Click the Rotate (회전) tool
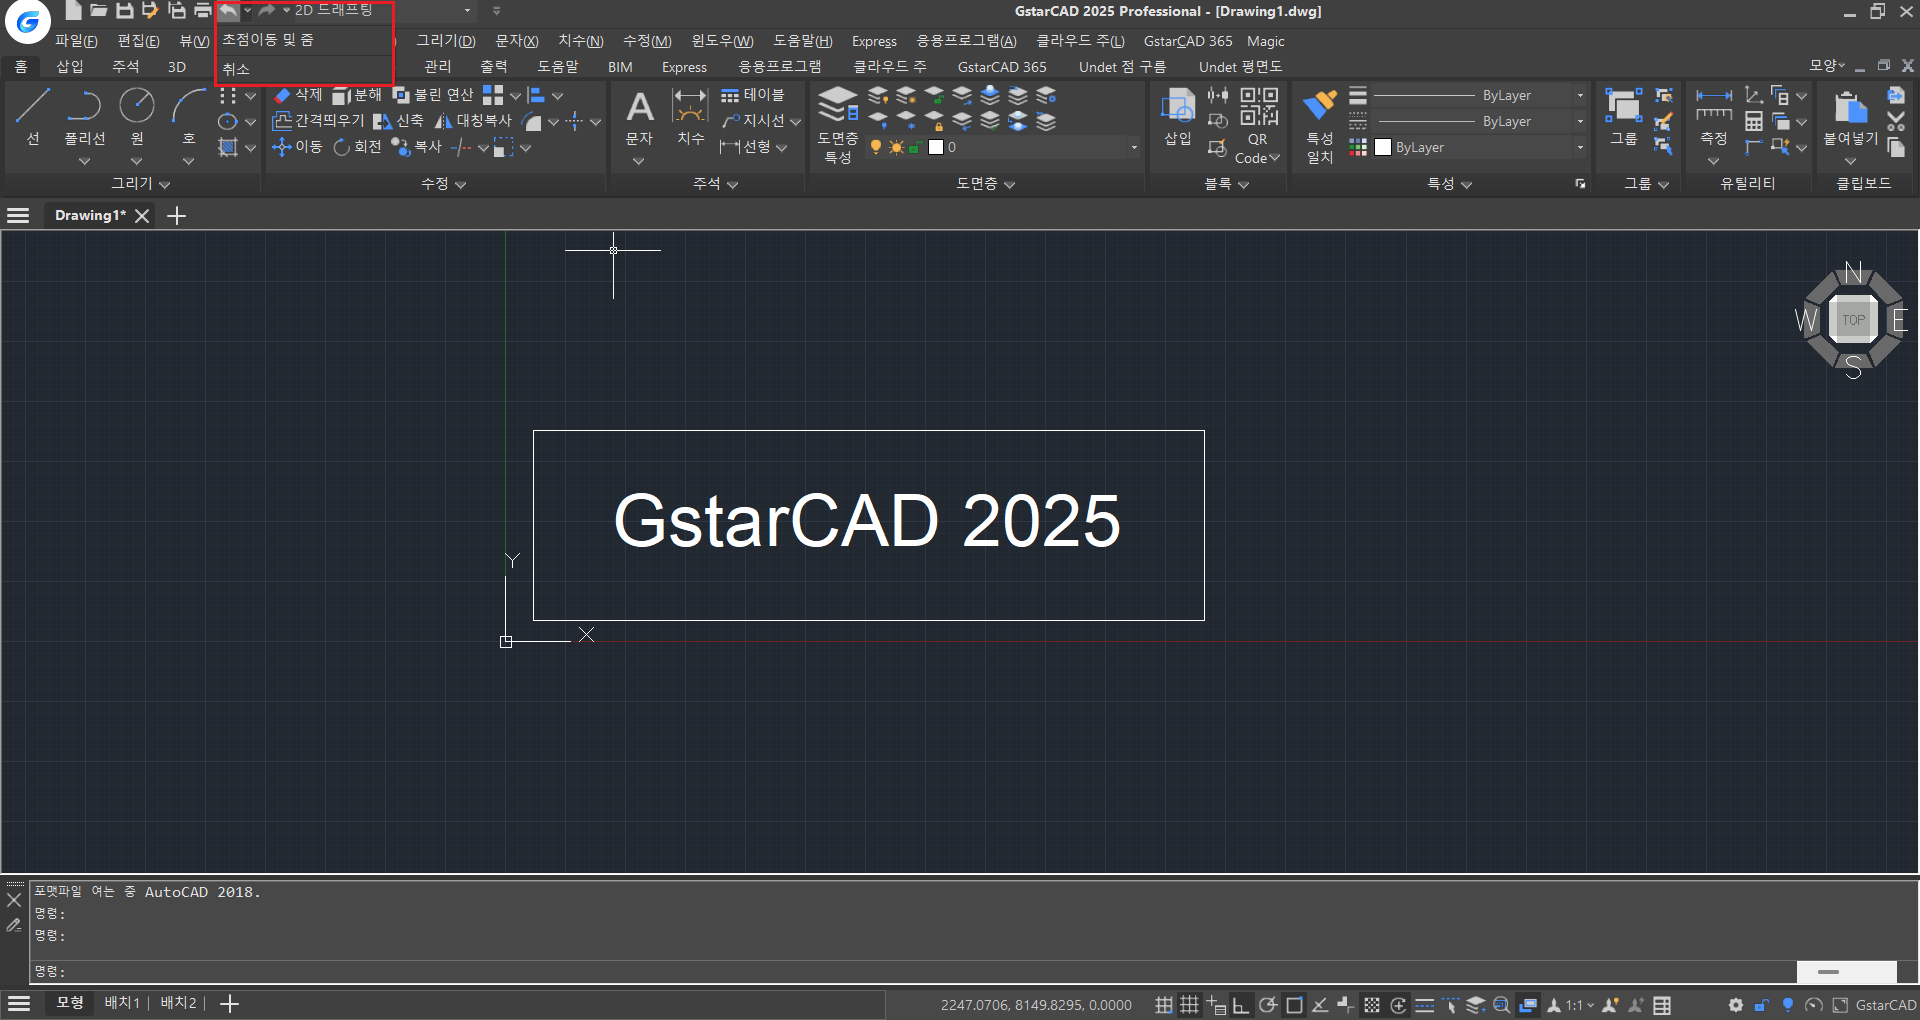Viewport: 1920px width, 1020px height. [357, 147]
